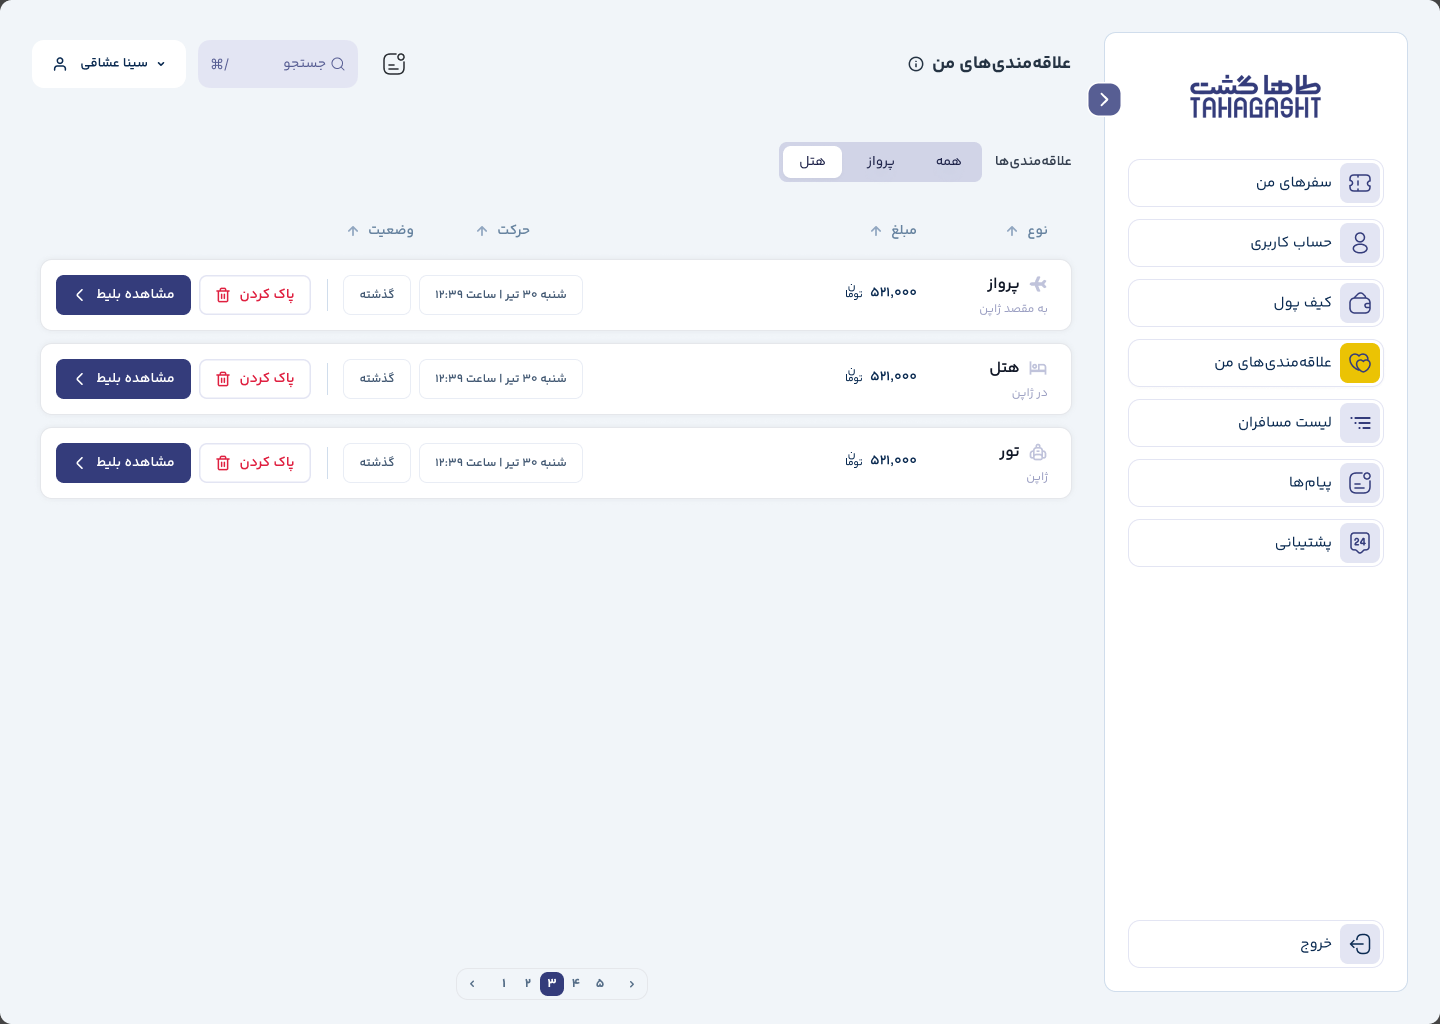The image size is (1440, 1024).
Task: Click the list icon for لیست مسافران
Action: 1360,423
